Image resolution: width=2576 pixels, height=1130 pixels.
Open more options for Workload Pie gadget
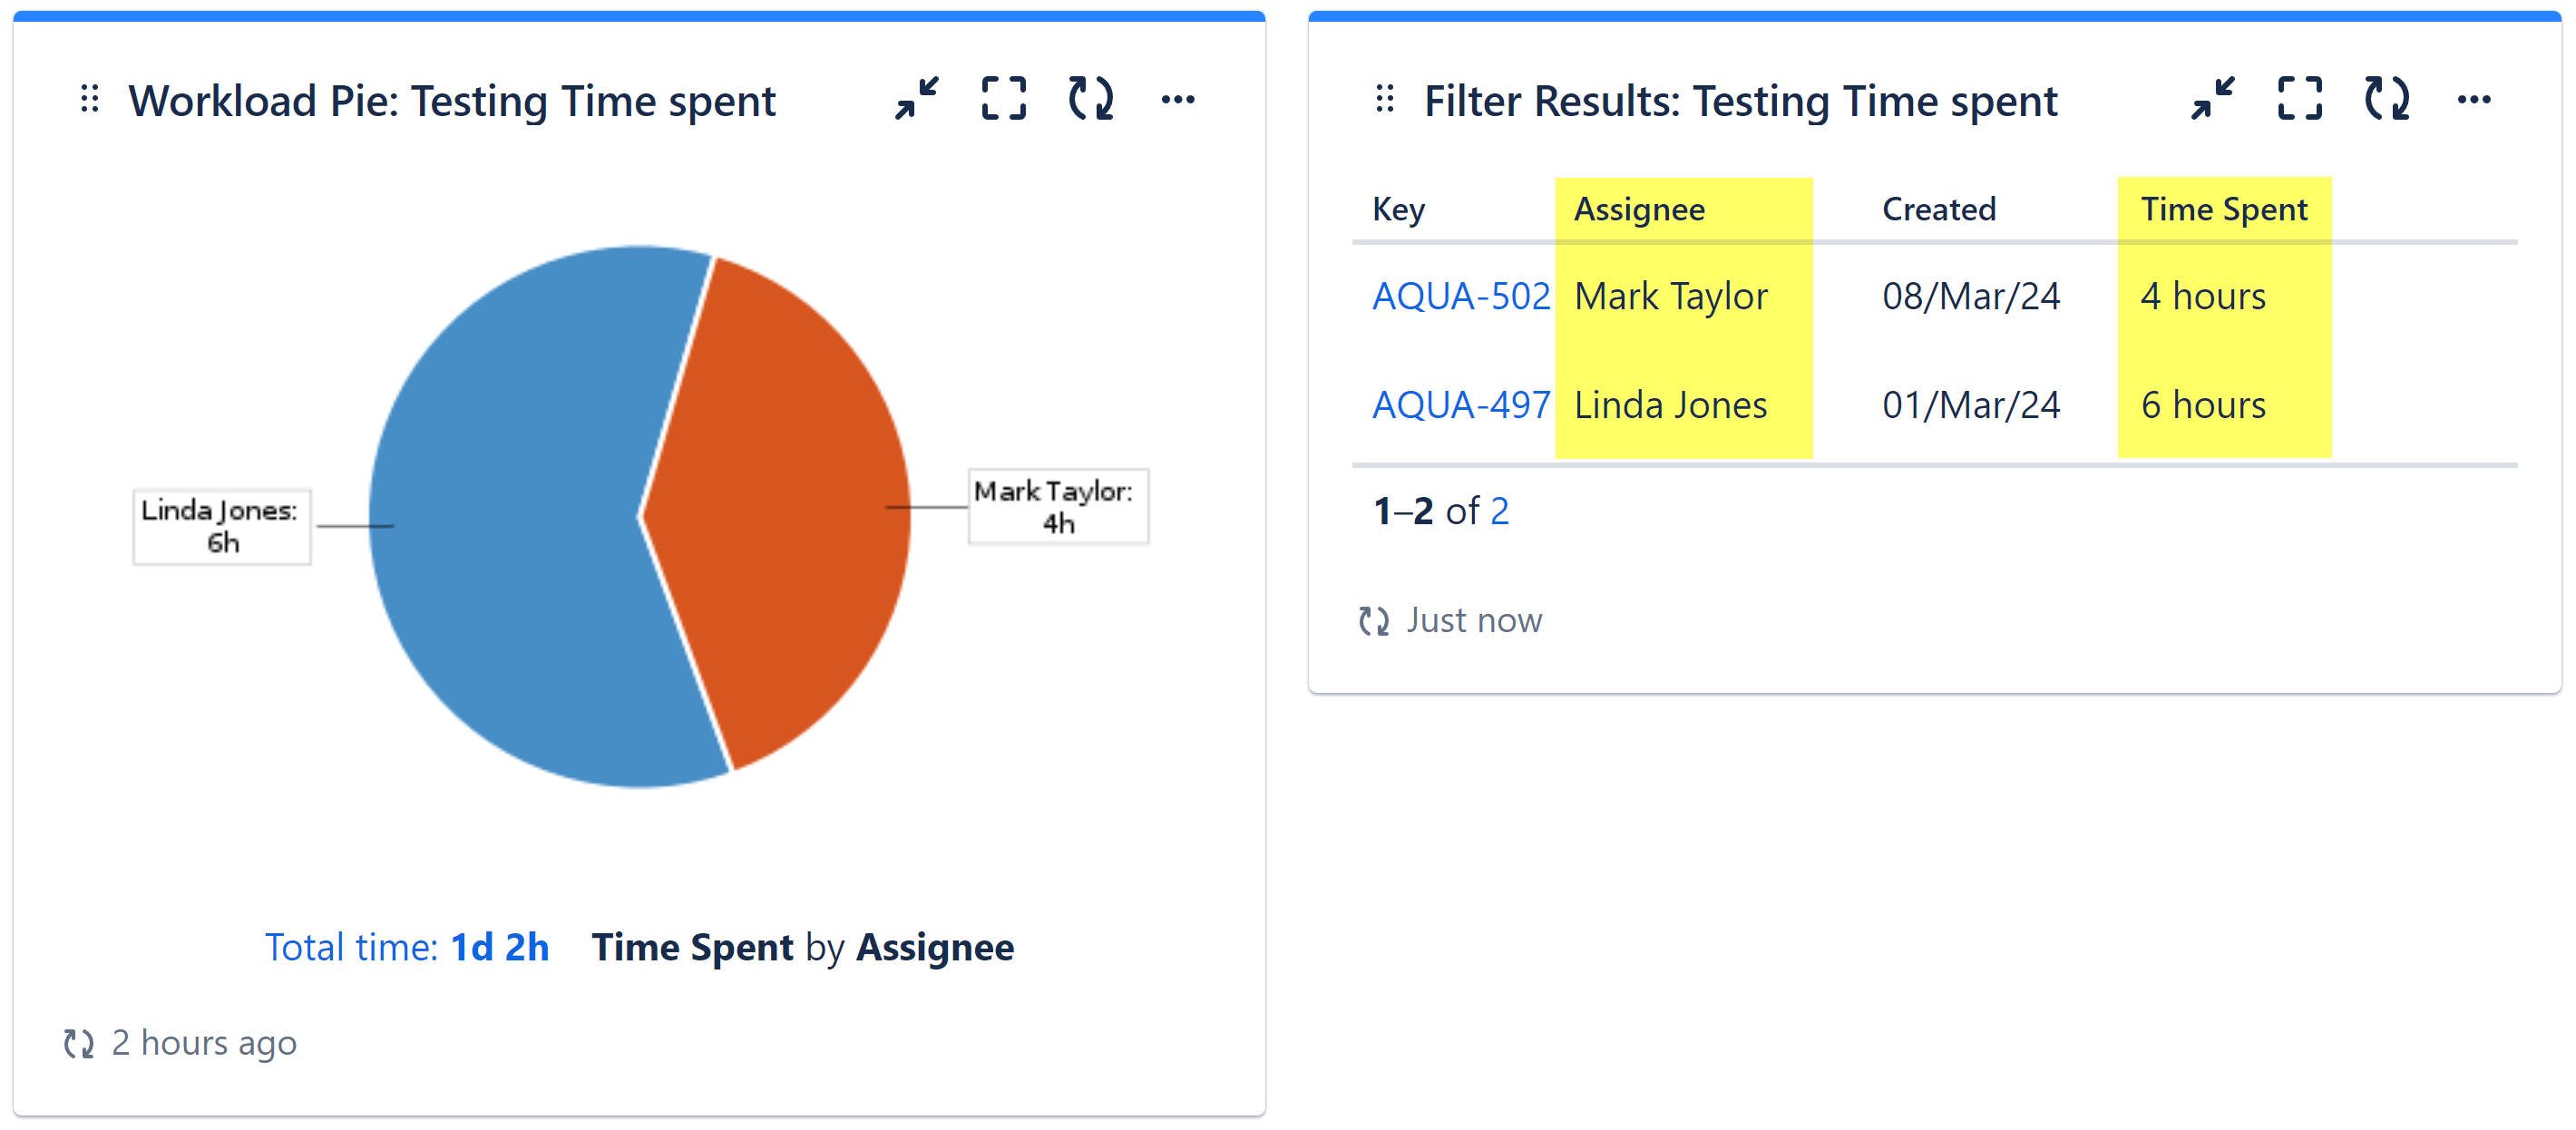[1178, 98]
